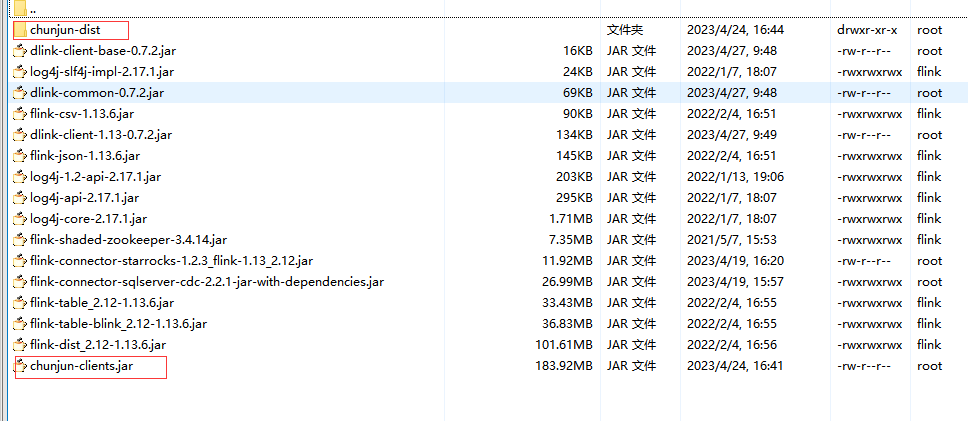Viewport: 968px width, 421px height.
Task: Click the 文件夹 type cell
Action: (625, 30)
